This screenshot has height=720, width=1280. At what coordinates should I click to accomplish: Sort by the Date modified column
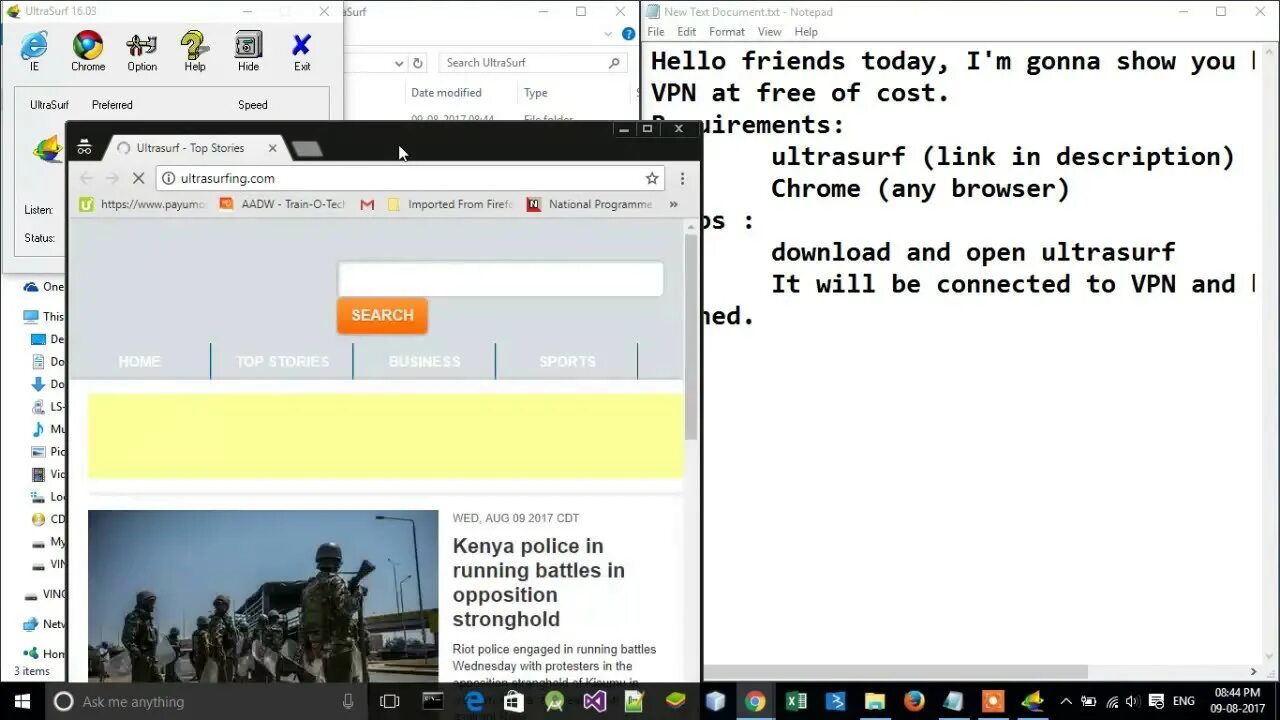point(446,93)
